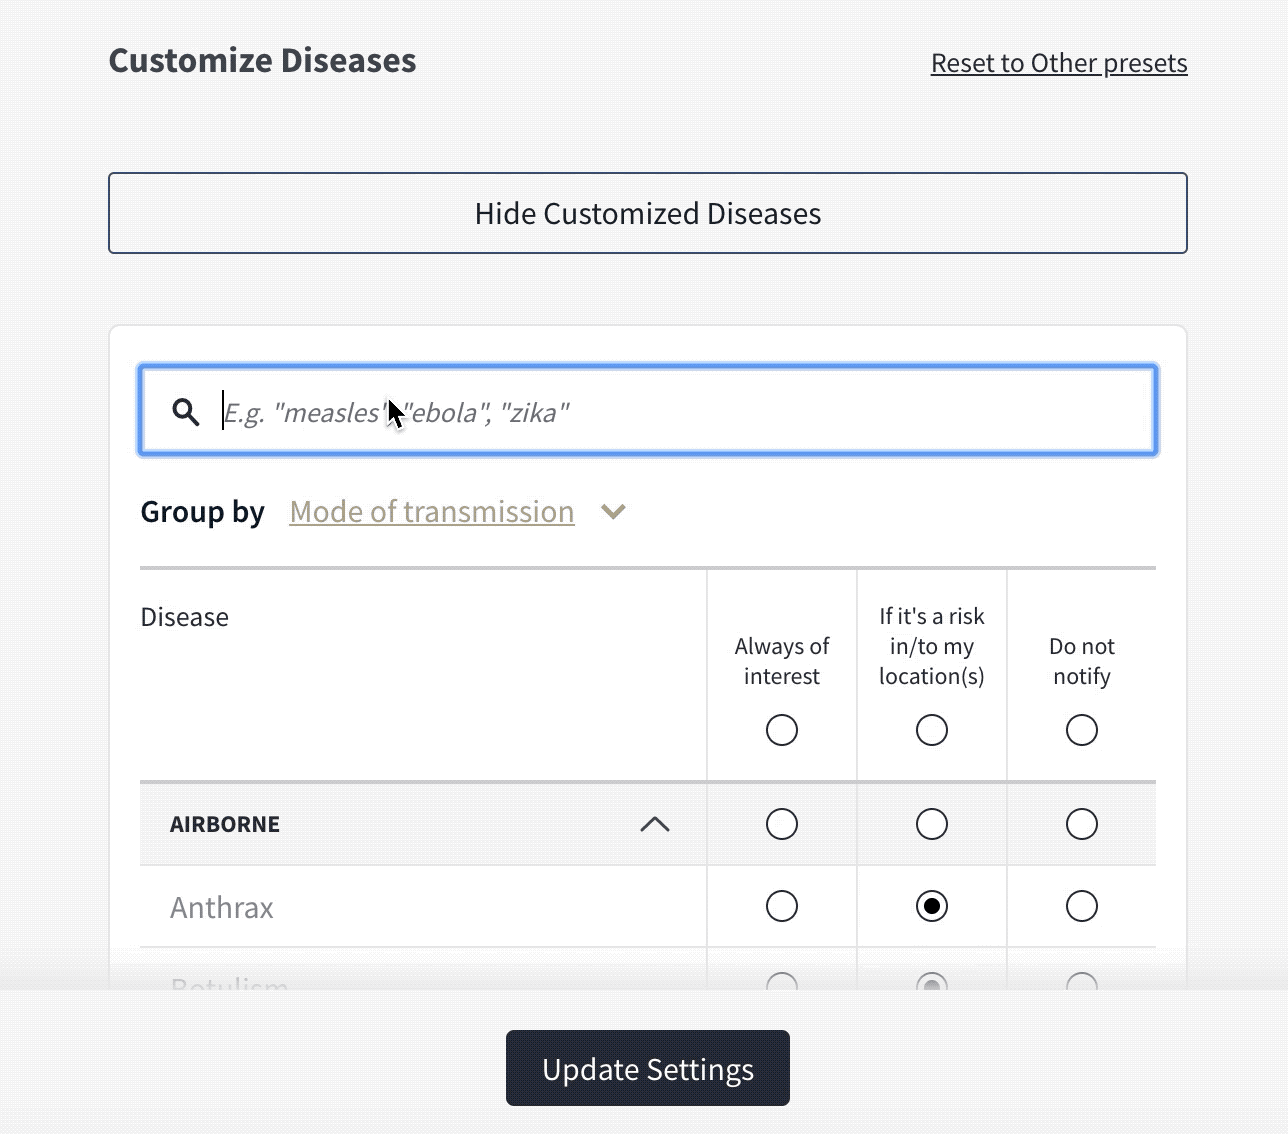Click the AIRBORNE group header row

click(x=648, y=824)
